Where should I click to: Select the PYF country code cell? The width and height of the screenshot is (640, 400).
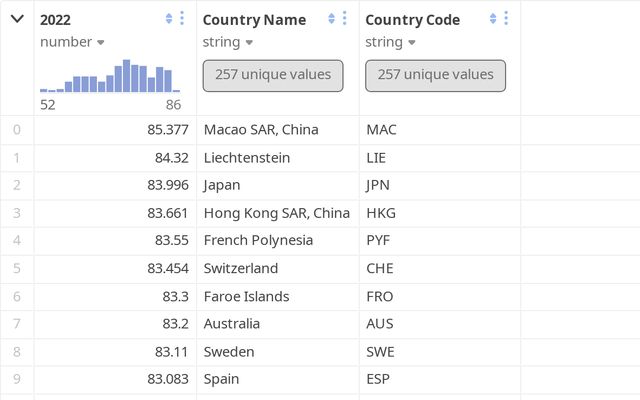click(x=440, y=241)
